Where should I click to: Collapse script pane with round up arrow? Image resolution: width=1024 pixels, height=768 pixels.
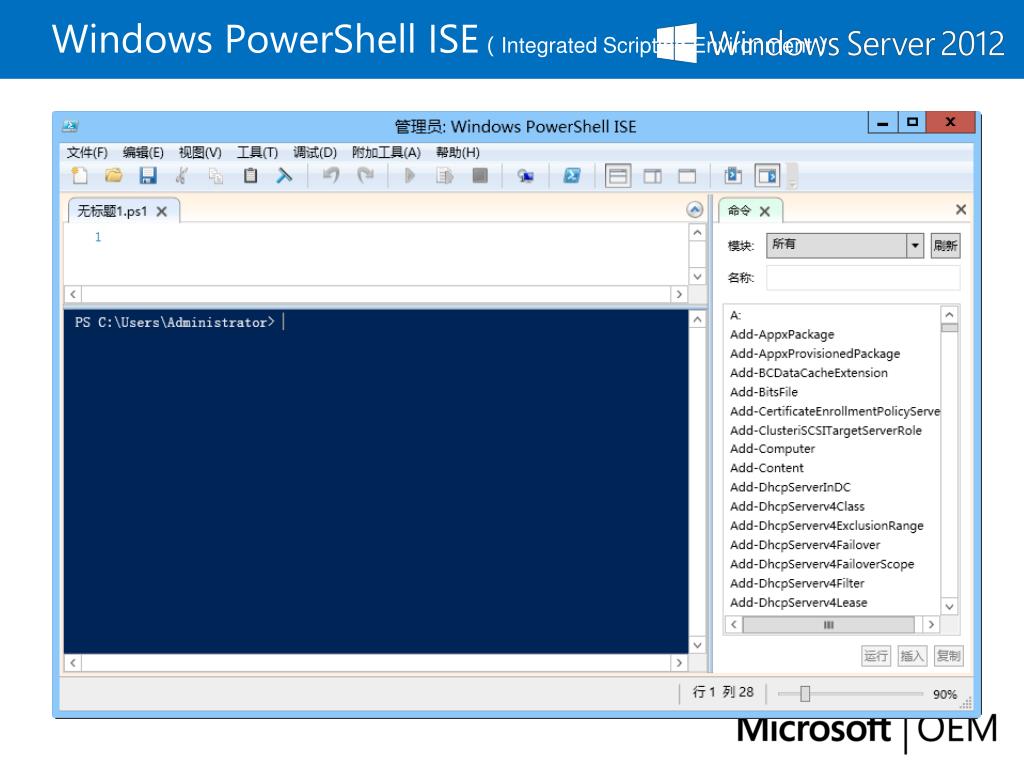point(695,210)
